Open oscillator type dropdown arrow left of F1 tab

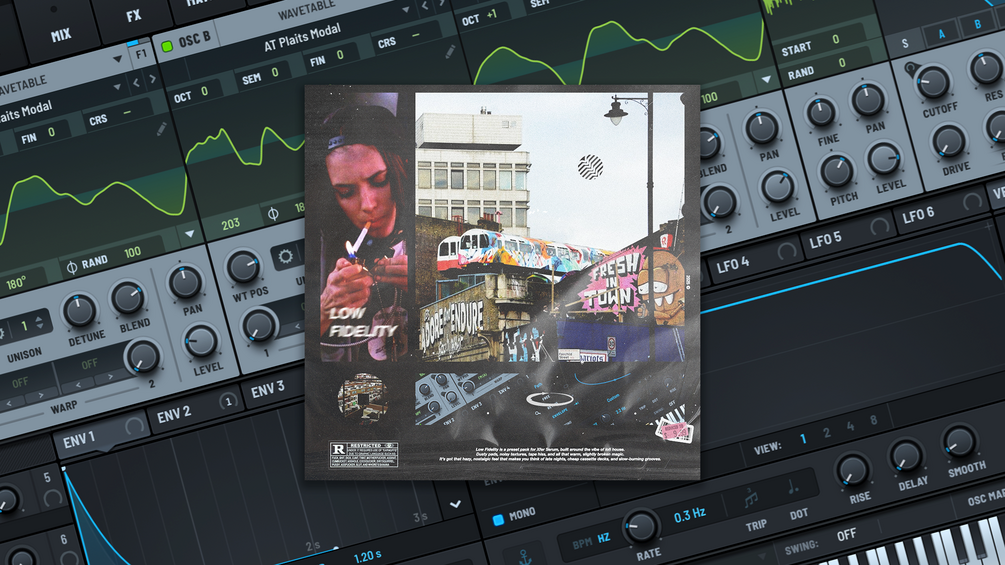(117, 59)
